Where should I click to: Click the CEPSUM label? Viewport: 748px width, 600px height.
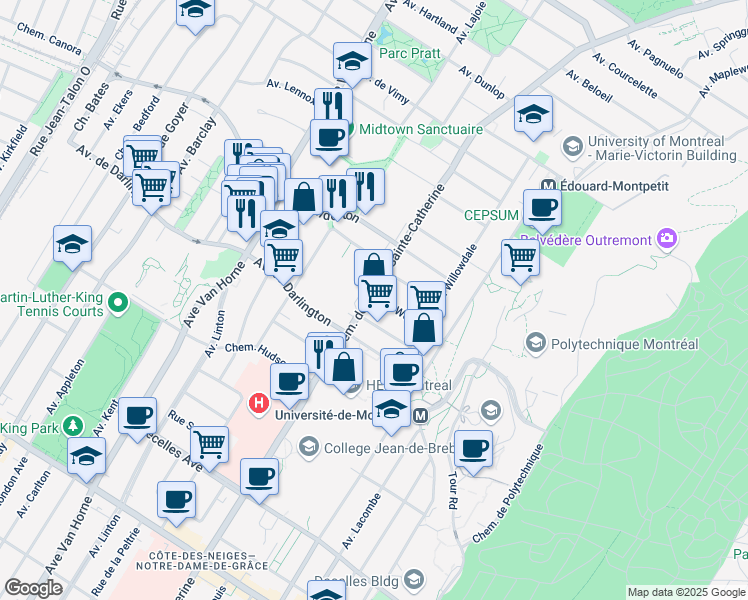point(491,216)
